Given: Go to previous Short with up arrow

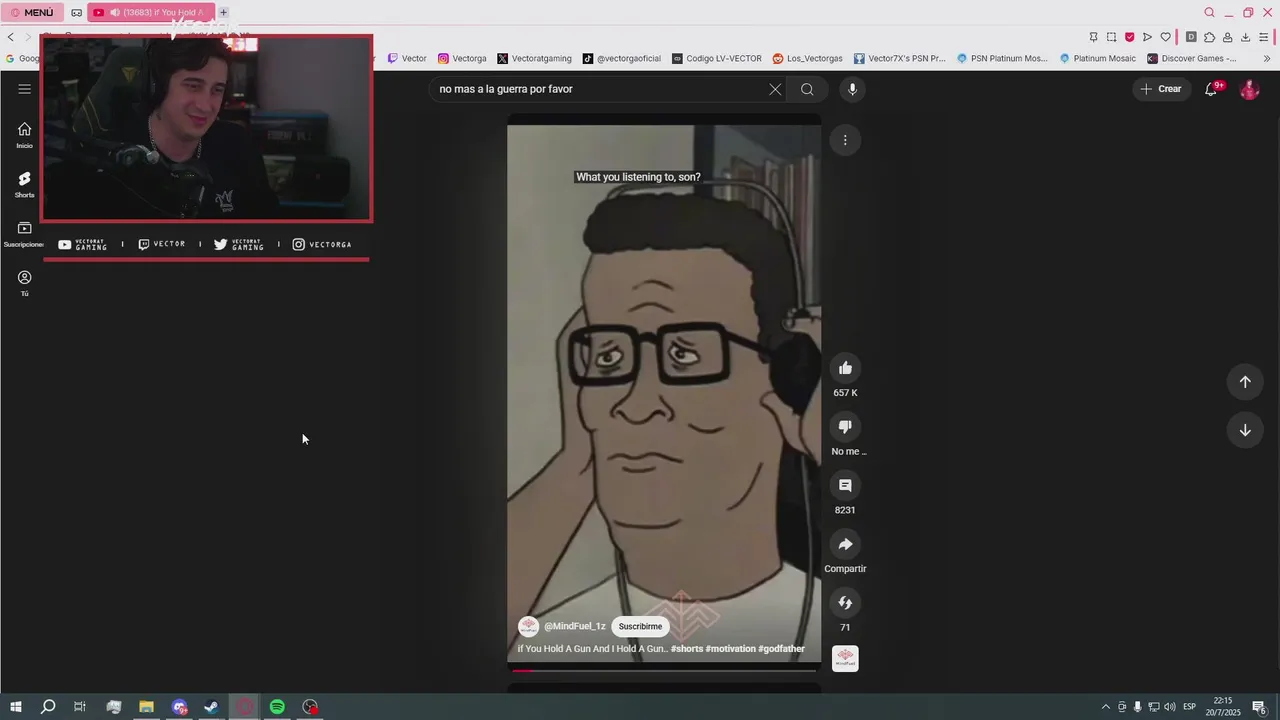Looking at the screenshot, I should pos(1245,381).
